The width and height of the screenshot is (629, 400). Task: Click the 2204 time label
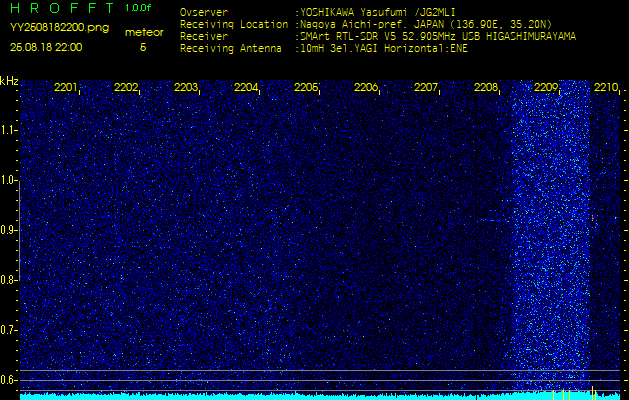tap(246, 87)
